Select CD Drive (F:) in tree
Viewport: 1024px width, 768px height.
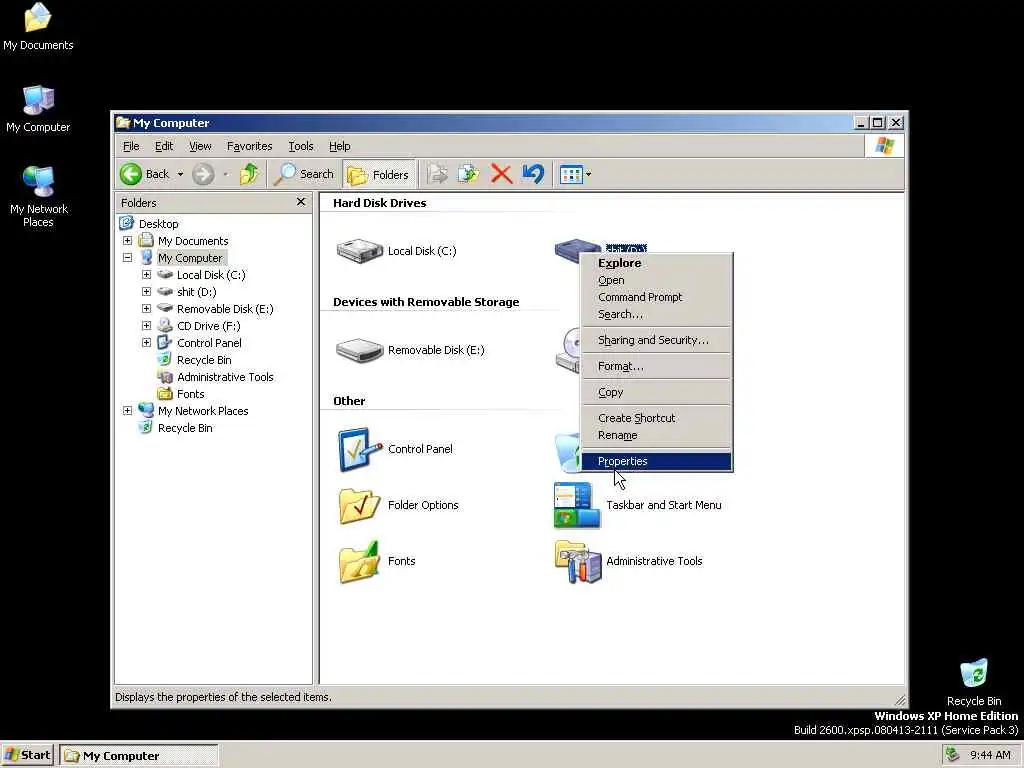point(208,326)
